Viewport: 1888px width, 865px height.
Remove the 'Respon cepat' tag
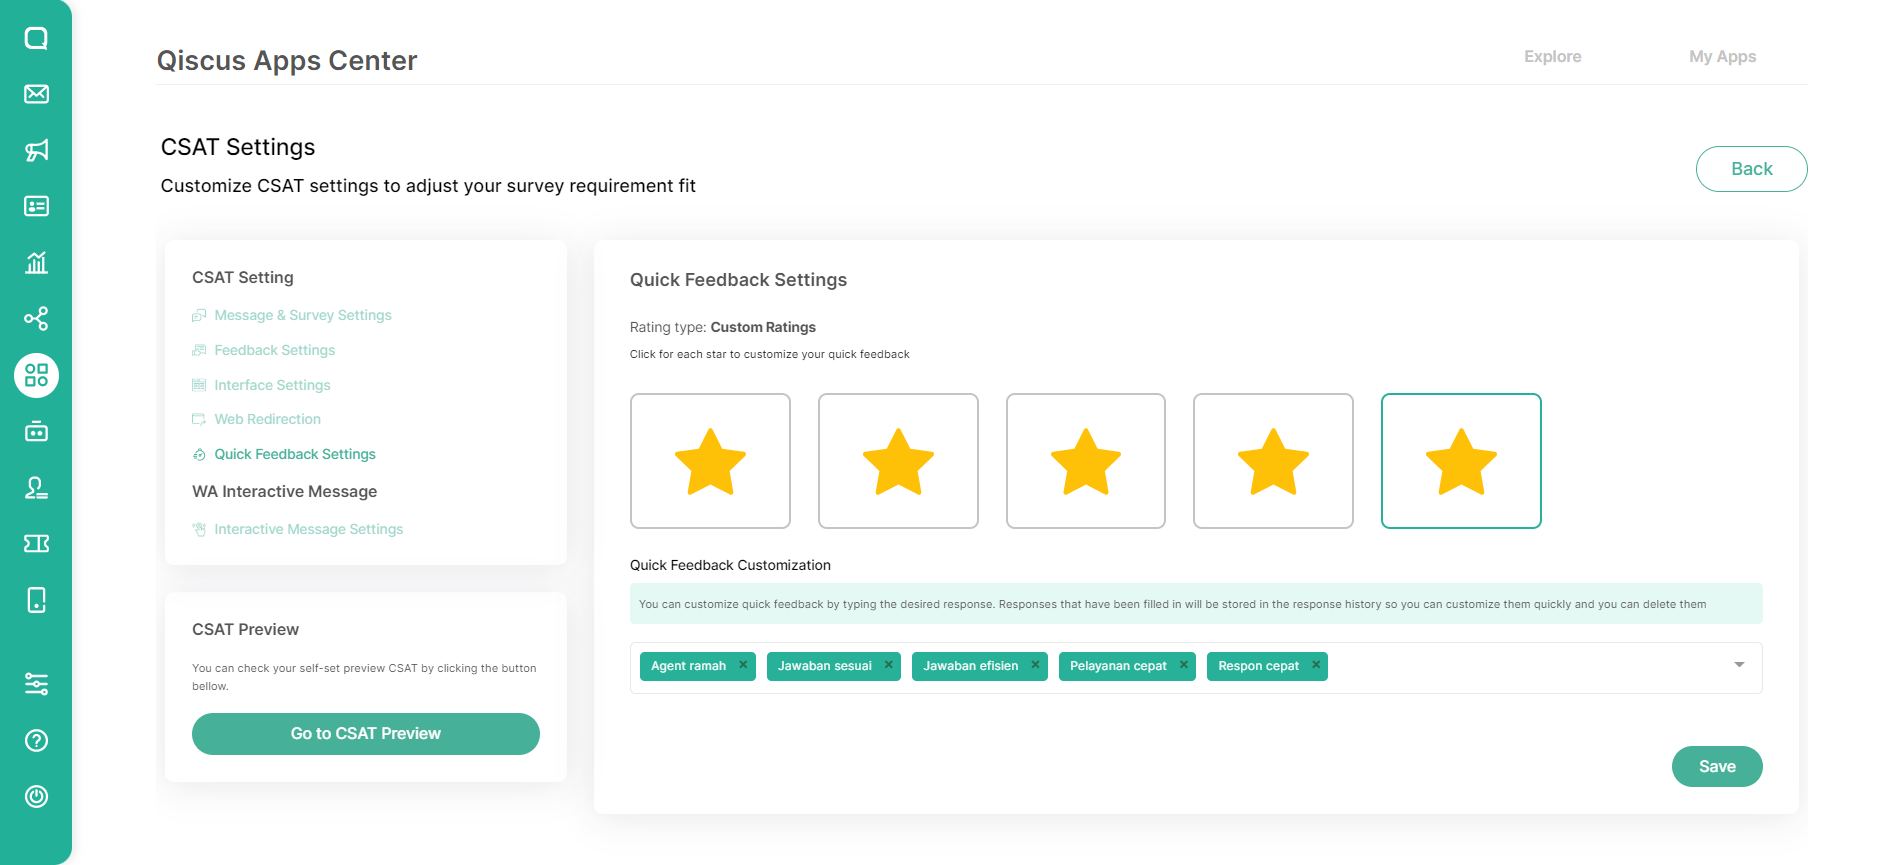1316,665
